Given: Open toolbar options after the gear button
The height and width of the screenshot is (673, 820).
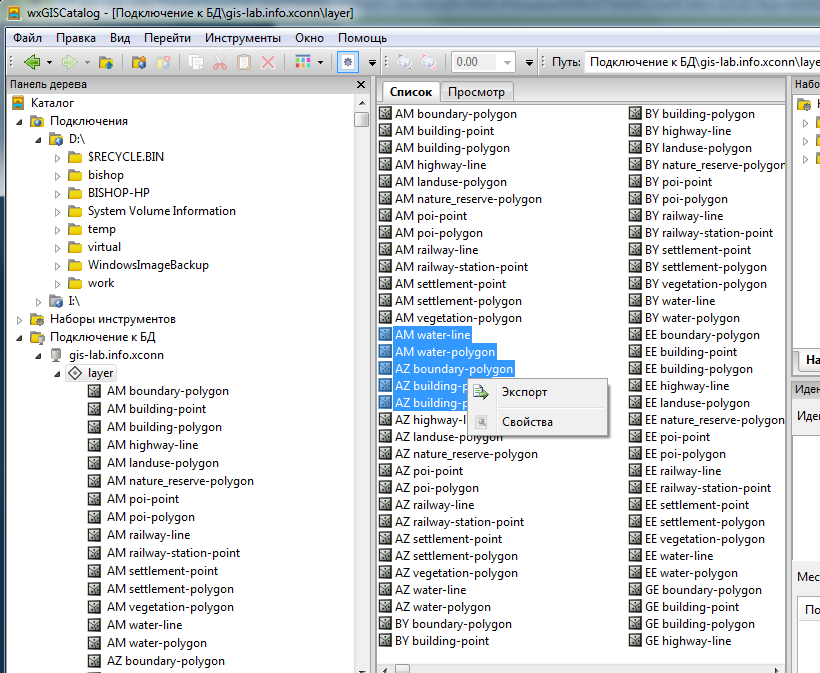Looking at the screenshot, I should tap(372, 63).
